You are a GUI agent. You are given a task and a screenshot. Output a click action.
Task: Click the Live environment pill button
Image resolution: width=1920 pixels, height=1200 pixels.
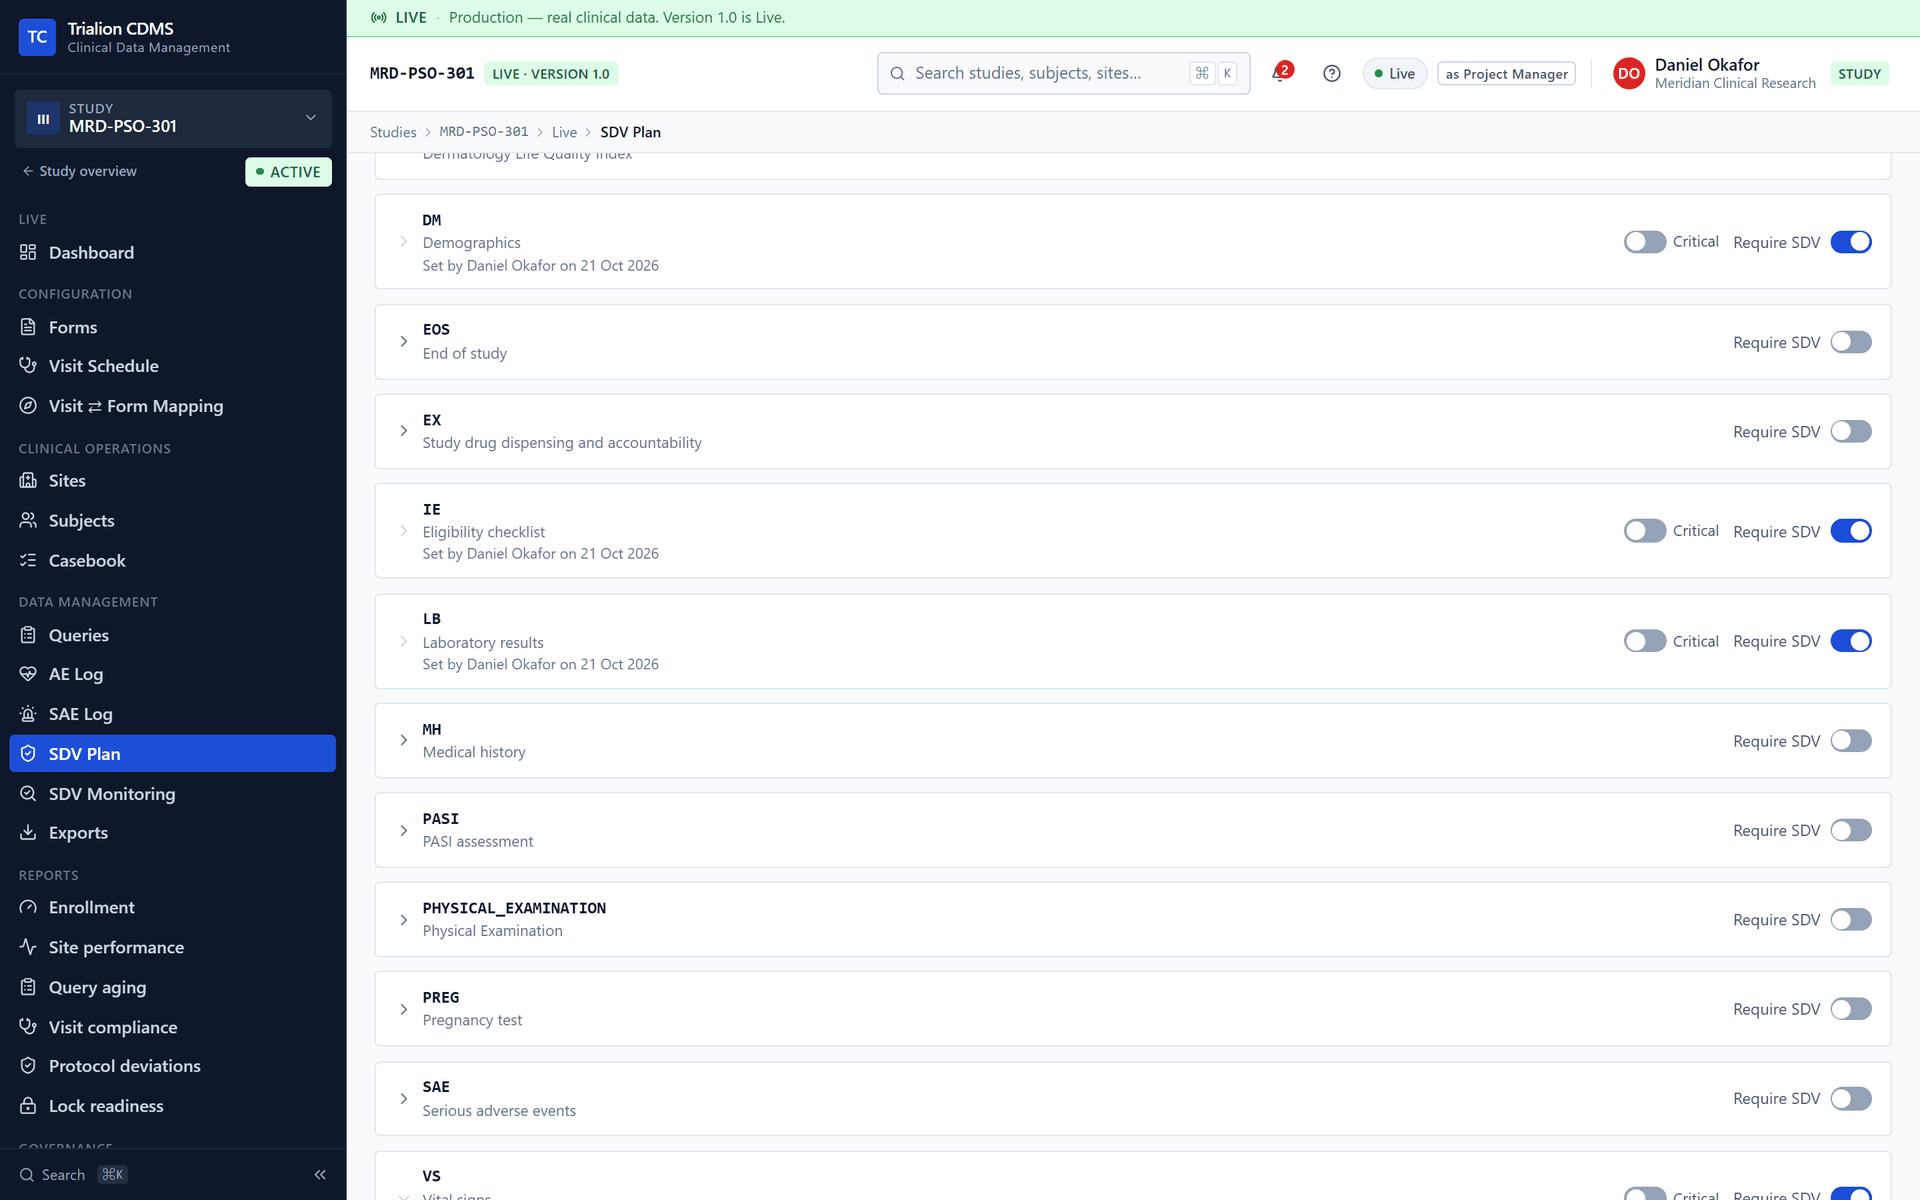tap(1394, 73)
